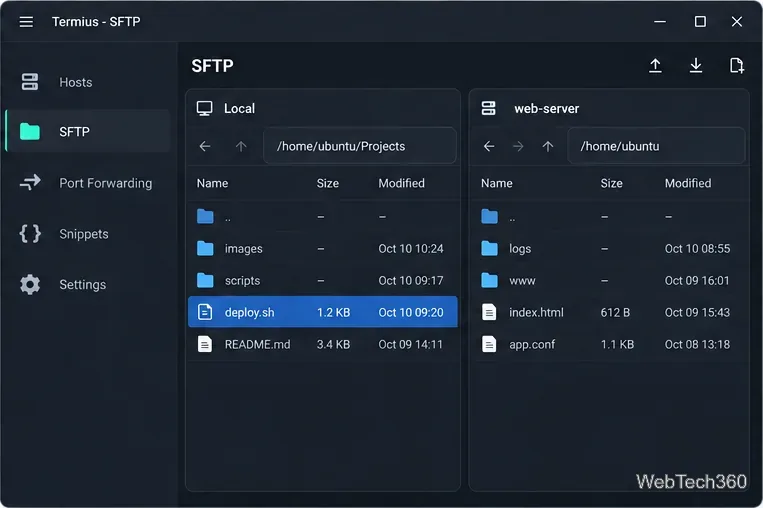
Task: Sort Local pane by Size column
Action: click(327, 183)
